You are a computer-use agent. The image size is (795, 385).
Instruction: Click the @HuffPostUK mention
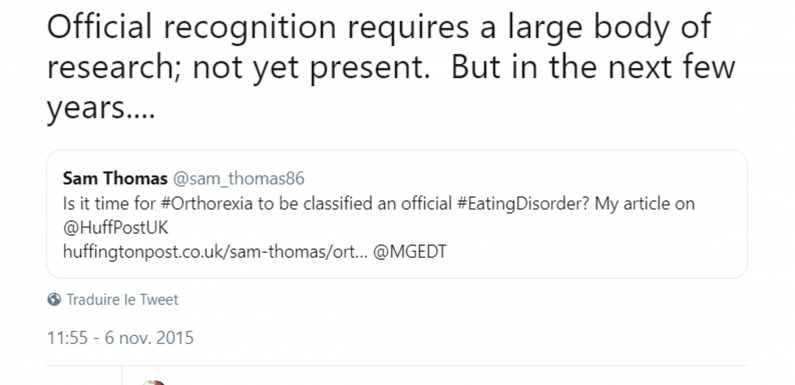click(116, 228)
